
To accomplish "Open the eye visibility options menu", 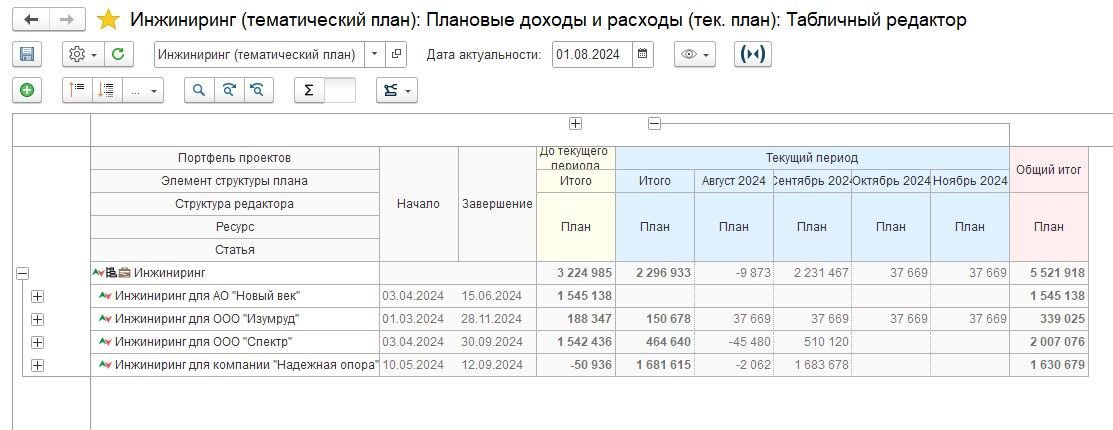I will coord(694,55).
